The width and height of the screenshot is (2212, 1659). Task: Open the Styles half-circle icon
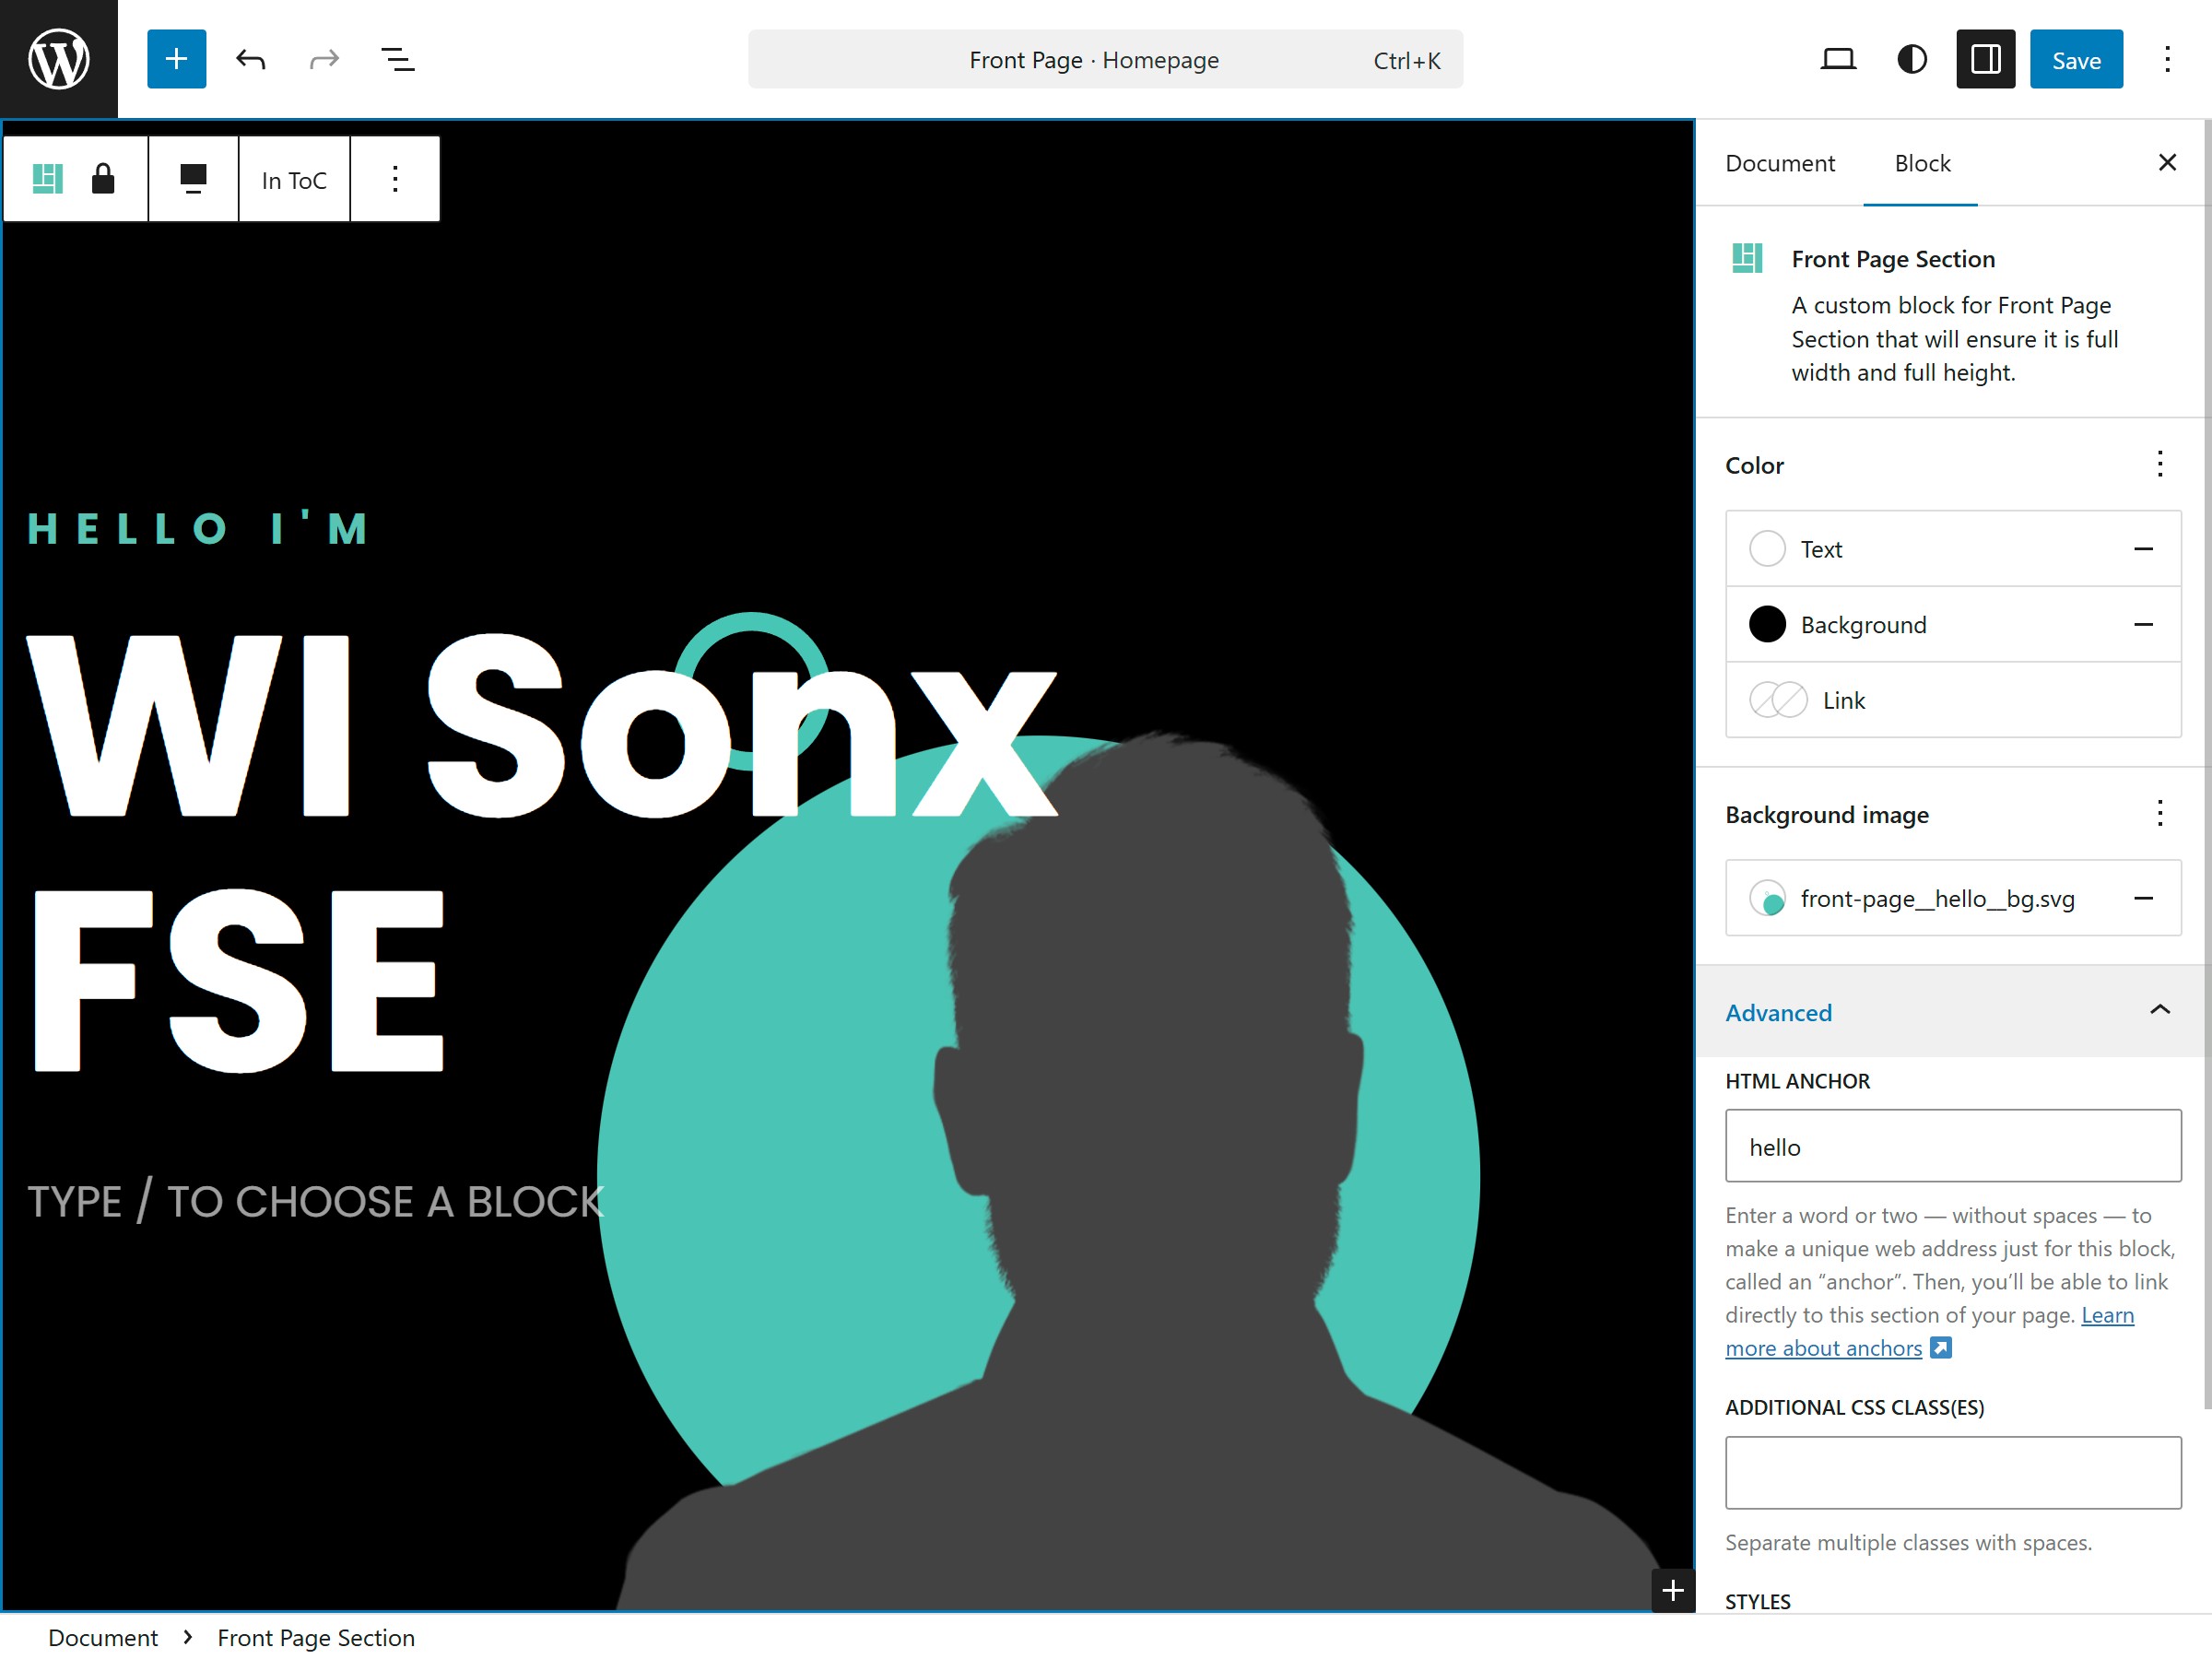pos(1911,59)
